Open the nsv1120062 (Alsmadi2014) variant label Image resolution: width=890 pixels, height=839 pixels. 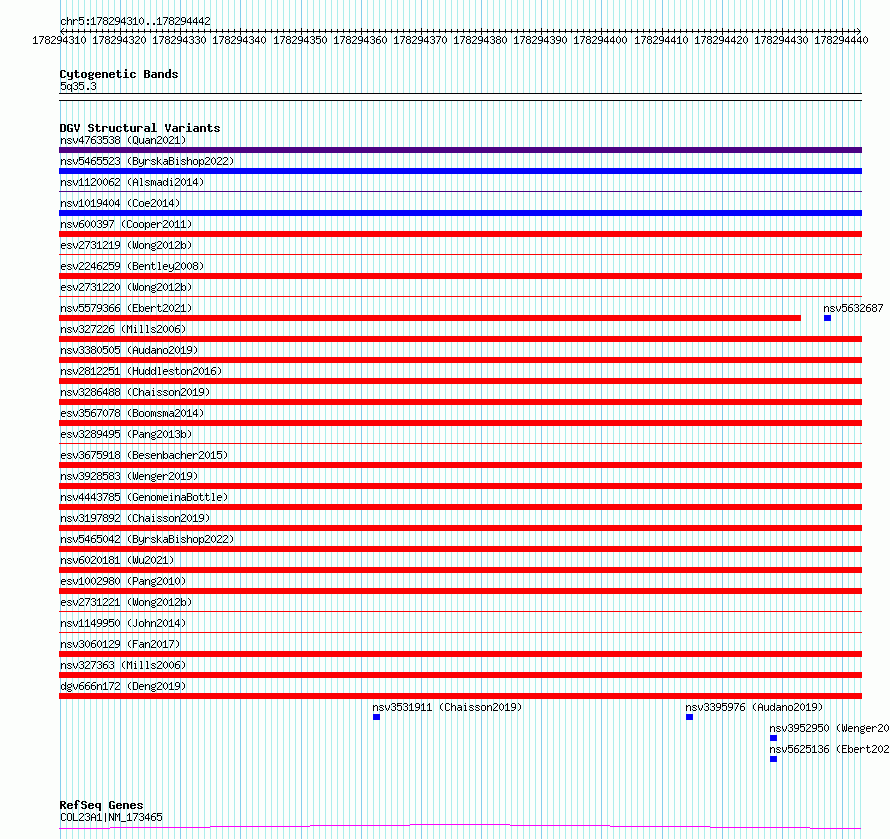(x=132, y=182)
